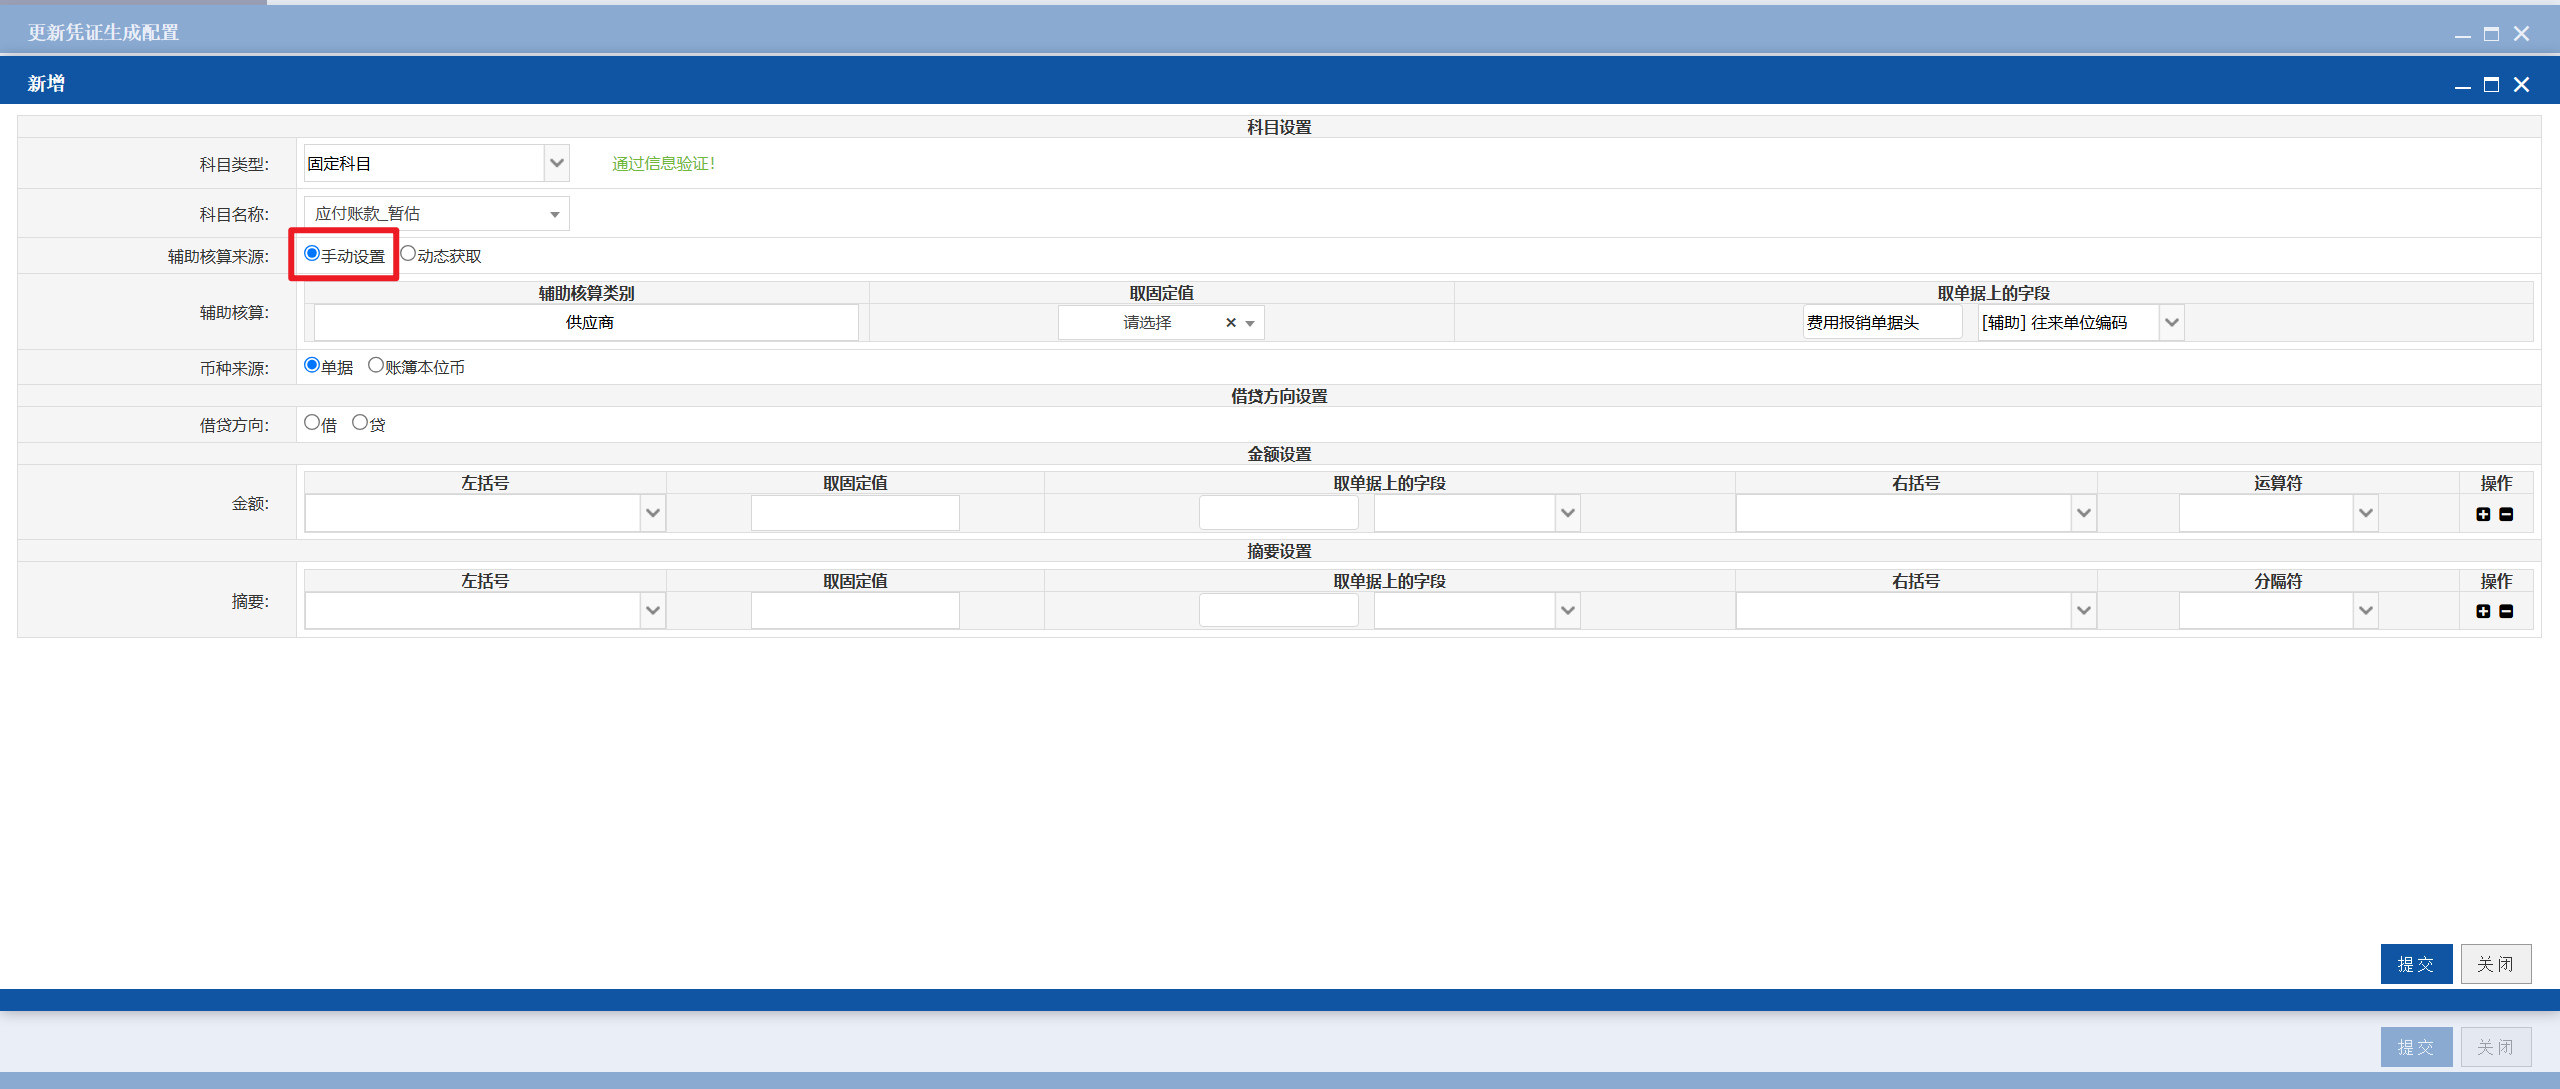
Task: Add a new row in 金额 table
Action: pyautogui.click(x=2483, y=514)
